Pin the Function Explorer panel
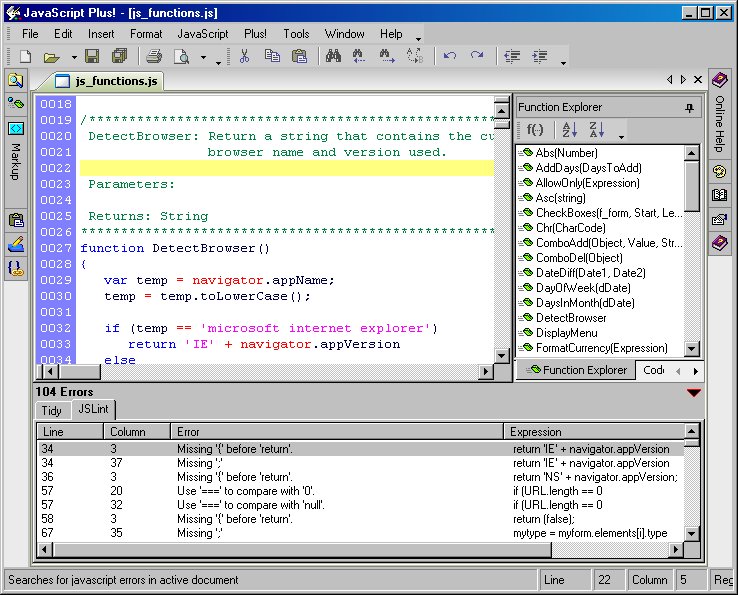The image size is (738, 595). [x=689, y=107]
